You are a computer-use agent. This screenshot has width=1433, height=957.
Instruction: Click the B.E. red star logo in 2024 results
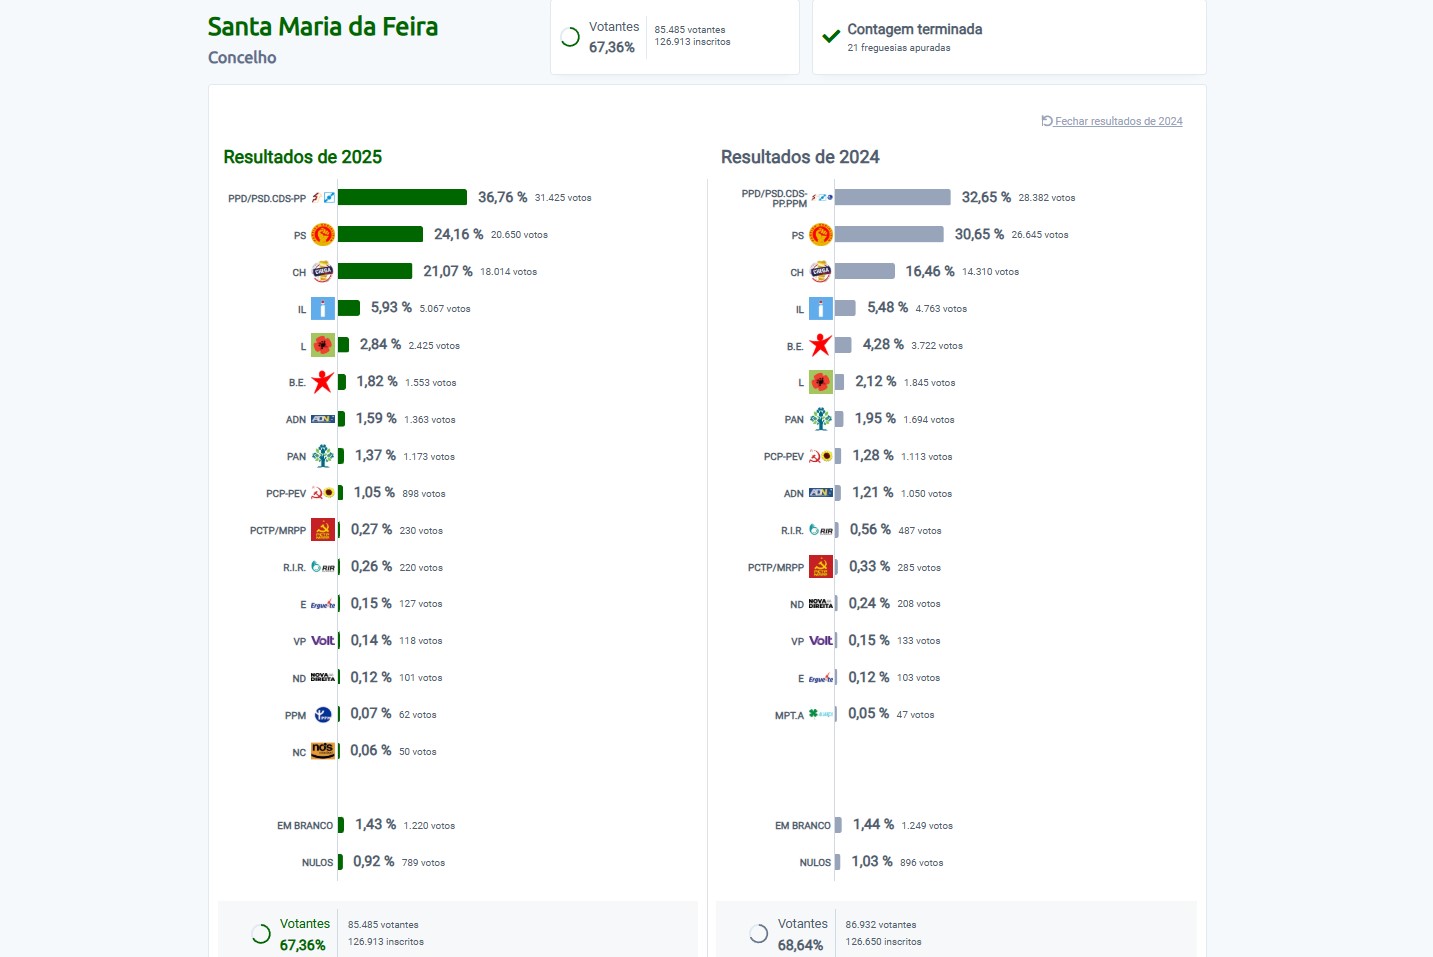[820, 346]
